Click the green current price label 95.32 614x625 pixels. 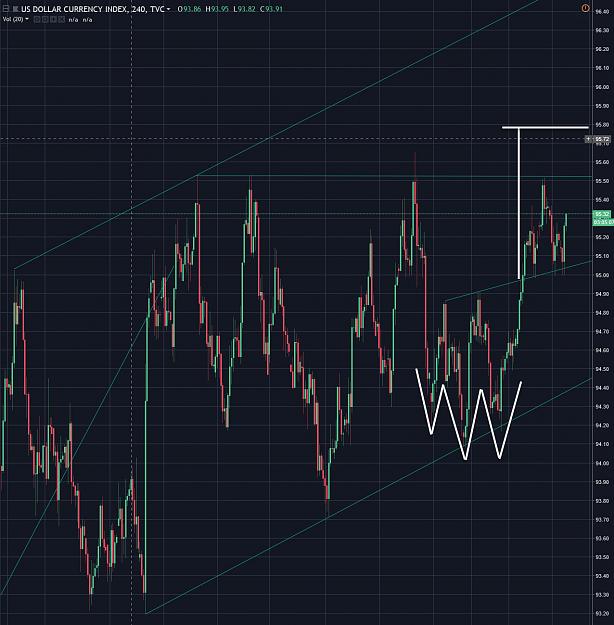(602, 214)
